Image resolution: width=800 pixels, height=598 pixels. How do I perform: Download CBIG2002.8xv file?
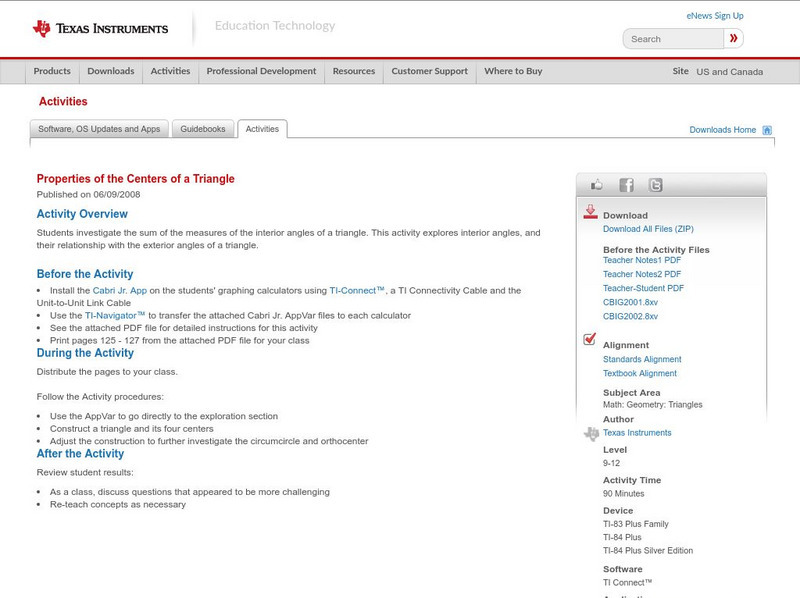(x=630, y=316)
